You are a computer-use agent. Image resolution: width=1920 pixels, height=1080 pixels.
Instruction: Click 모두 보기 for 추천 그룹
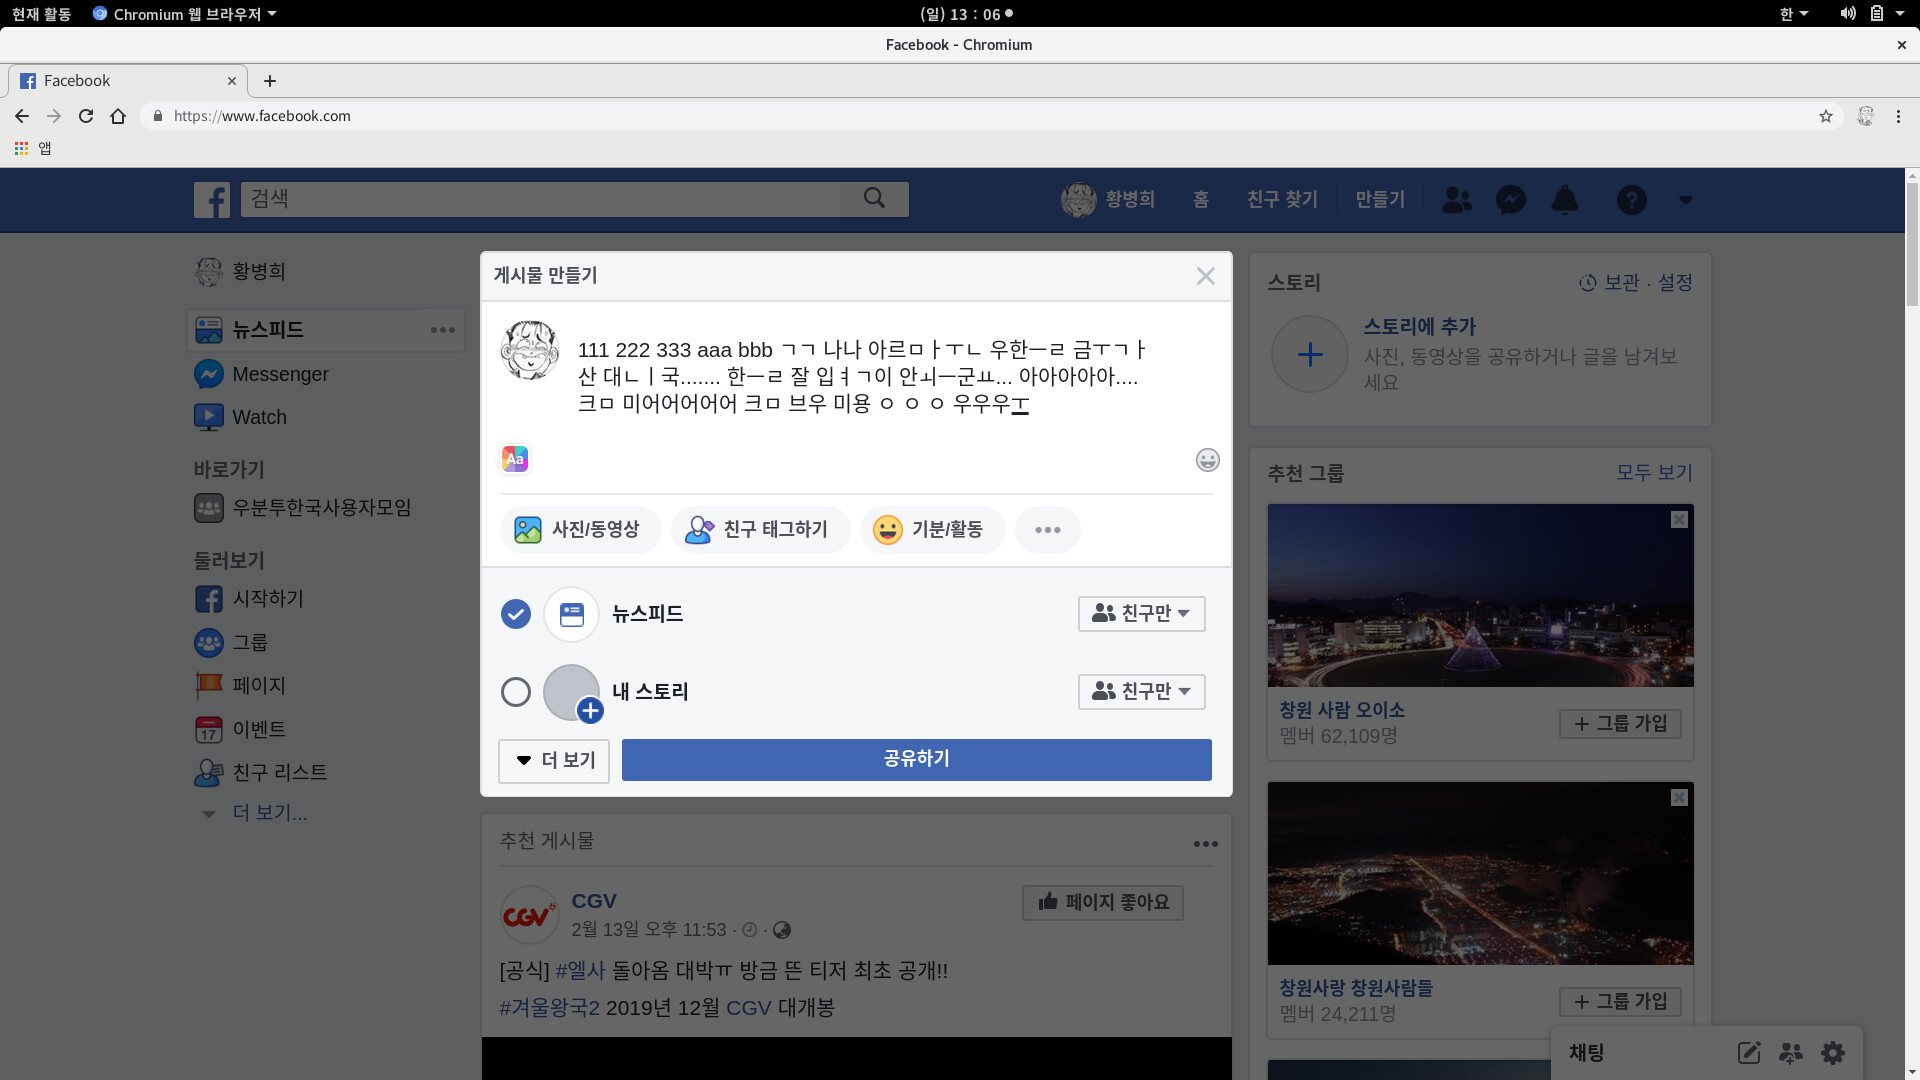[1654, 472]
